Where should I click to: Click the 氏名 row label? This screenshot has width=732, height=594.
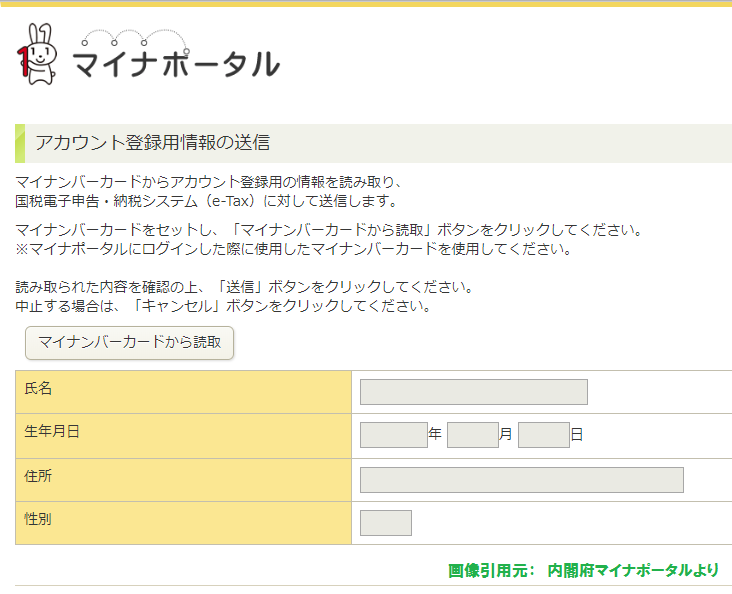coord(38,388)
